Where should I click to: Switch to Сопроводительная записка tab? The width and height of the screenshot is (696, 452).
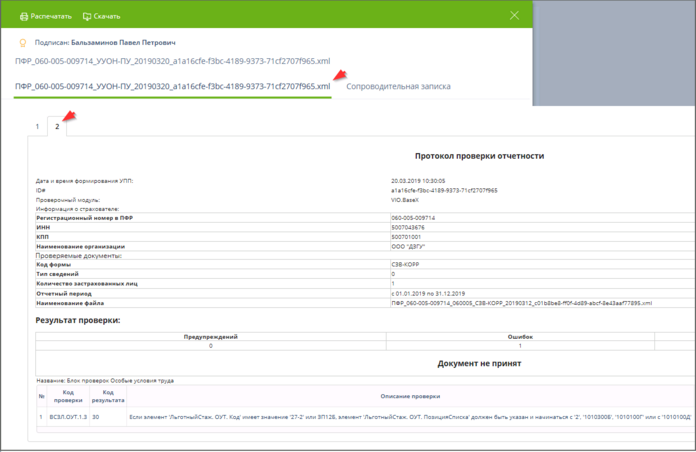[x=398, y=87]
